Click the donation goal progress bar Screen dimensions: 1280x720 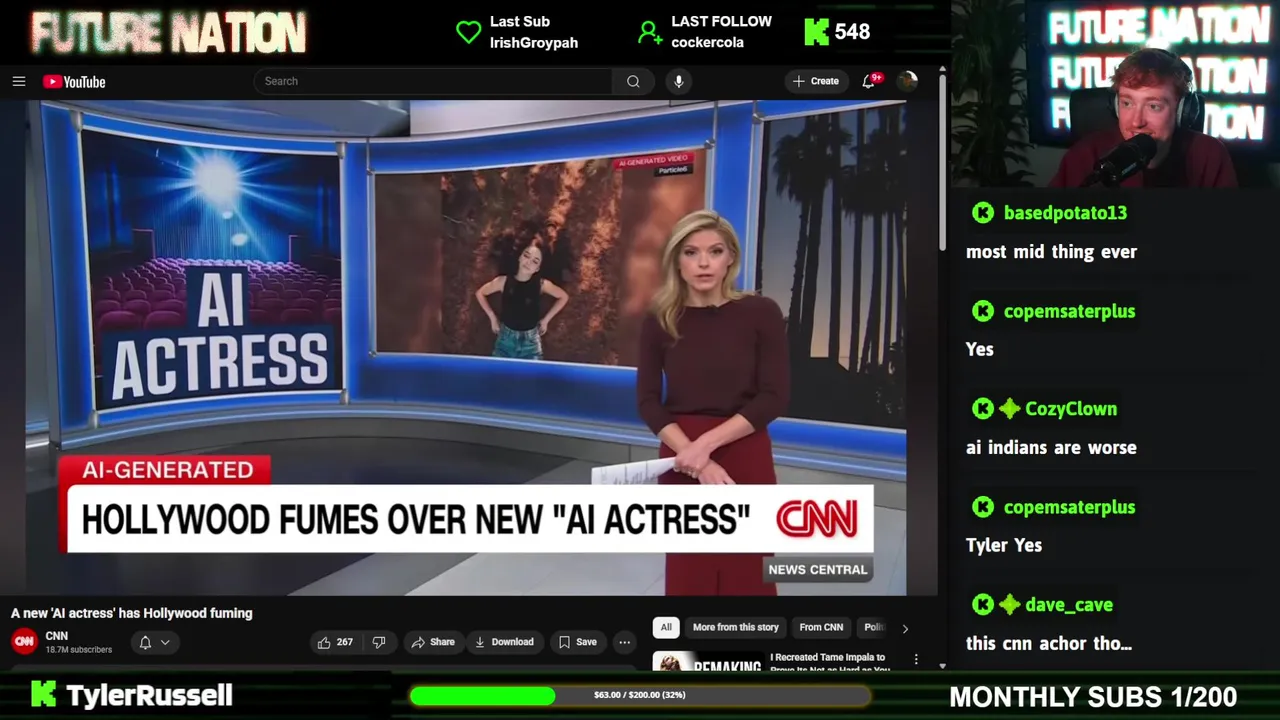click(x=640, y=695)
